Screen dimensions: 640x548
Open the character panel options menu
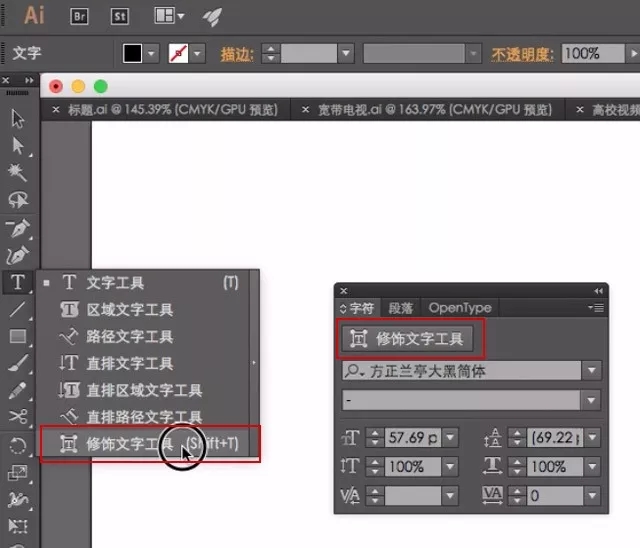[596, 308]
